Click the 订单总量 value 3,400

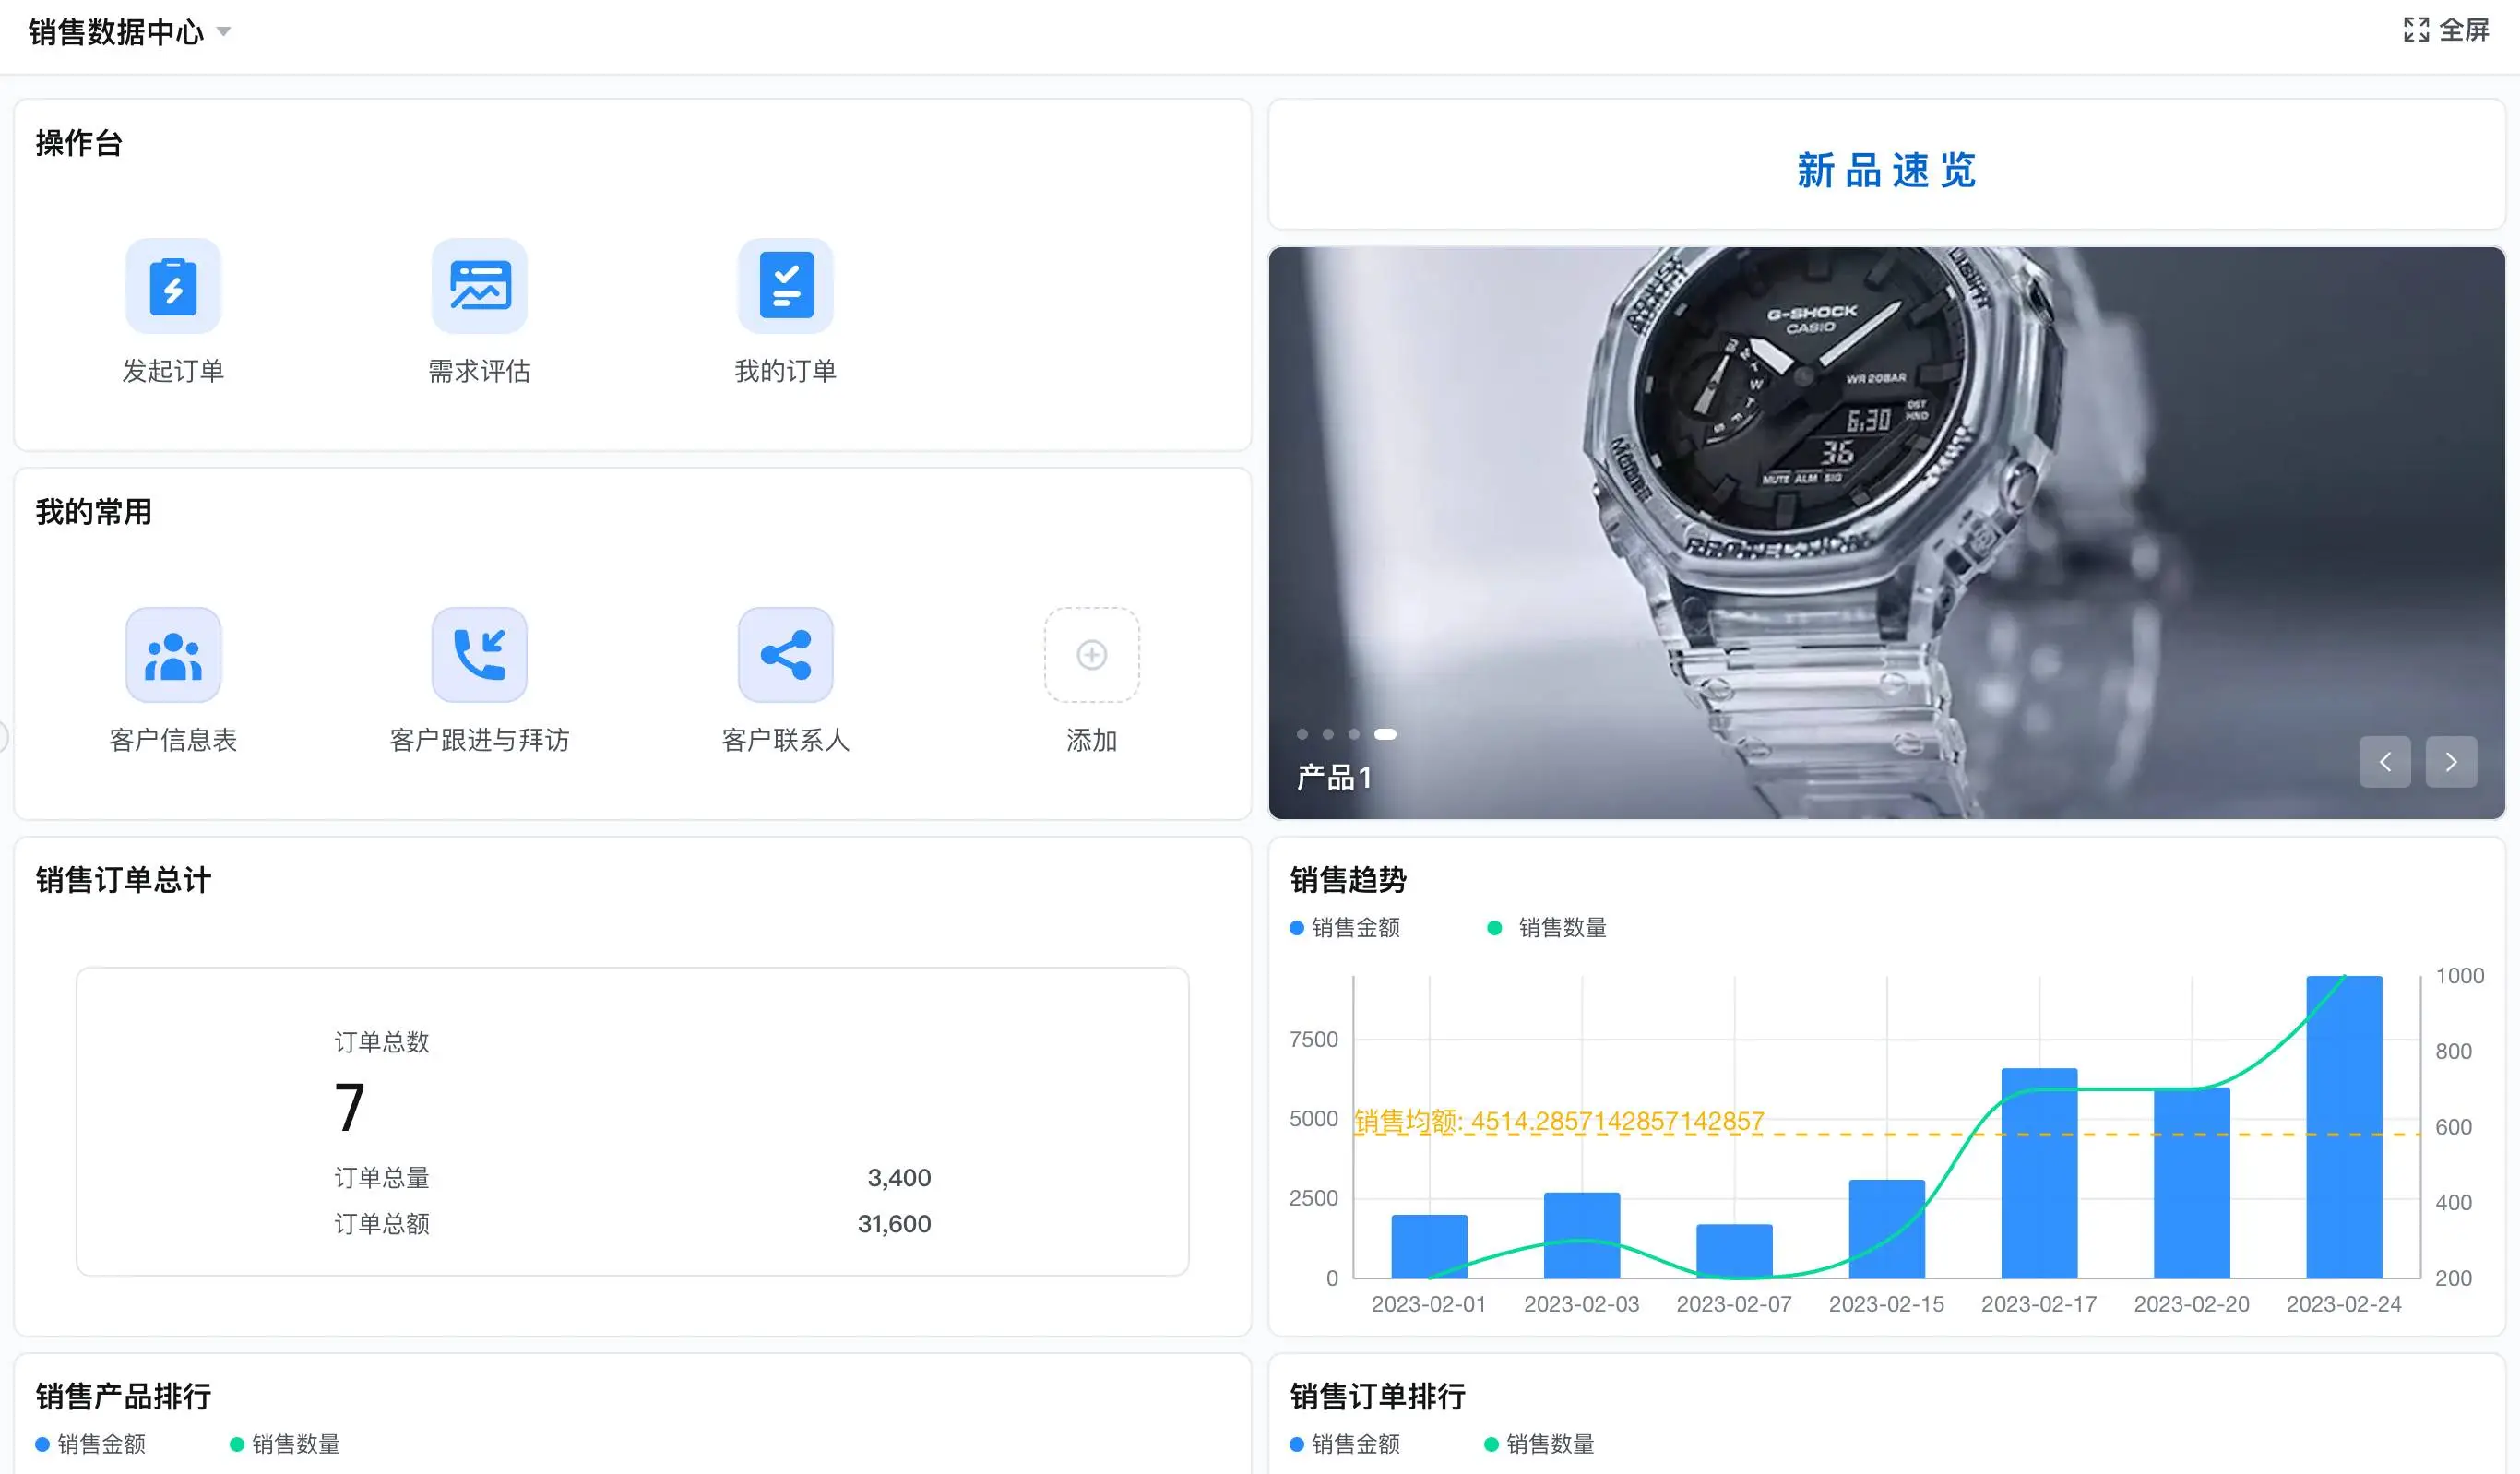[x=899, y=1178]
